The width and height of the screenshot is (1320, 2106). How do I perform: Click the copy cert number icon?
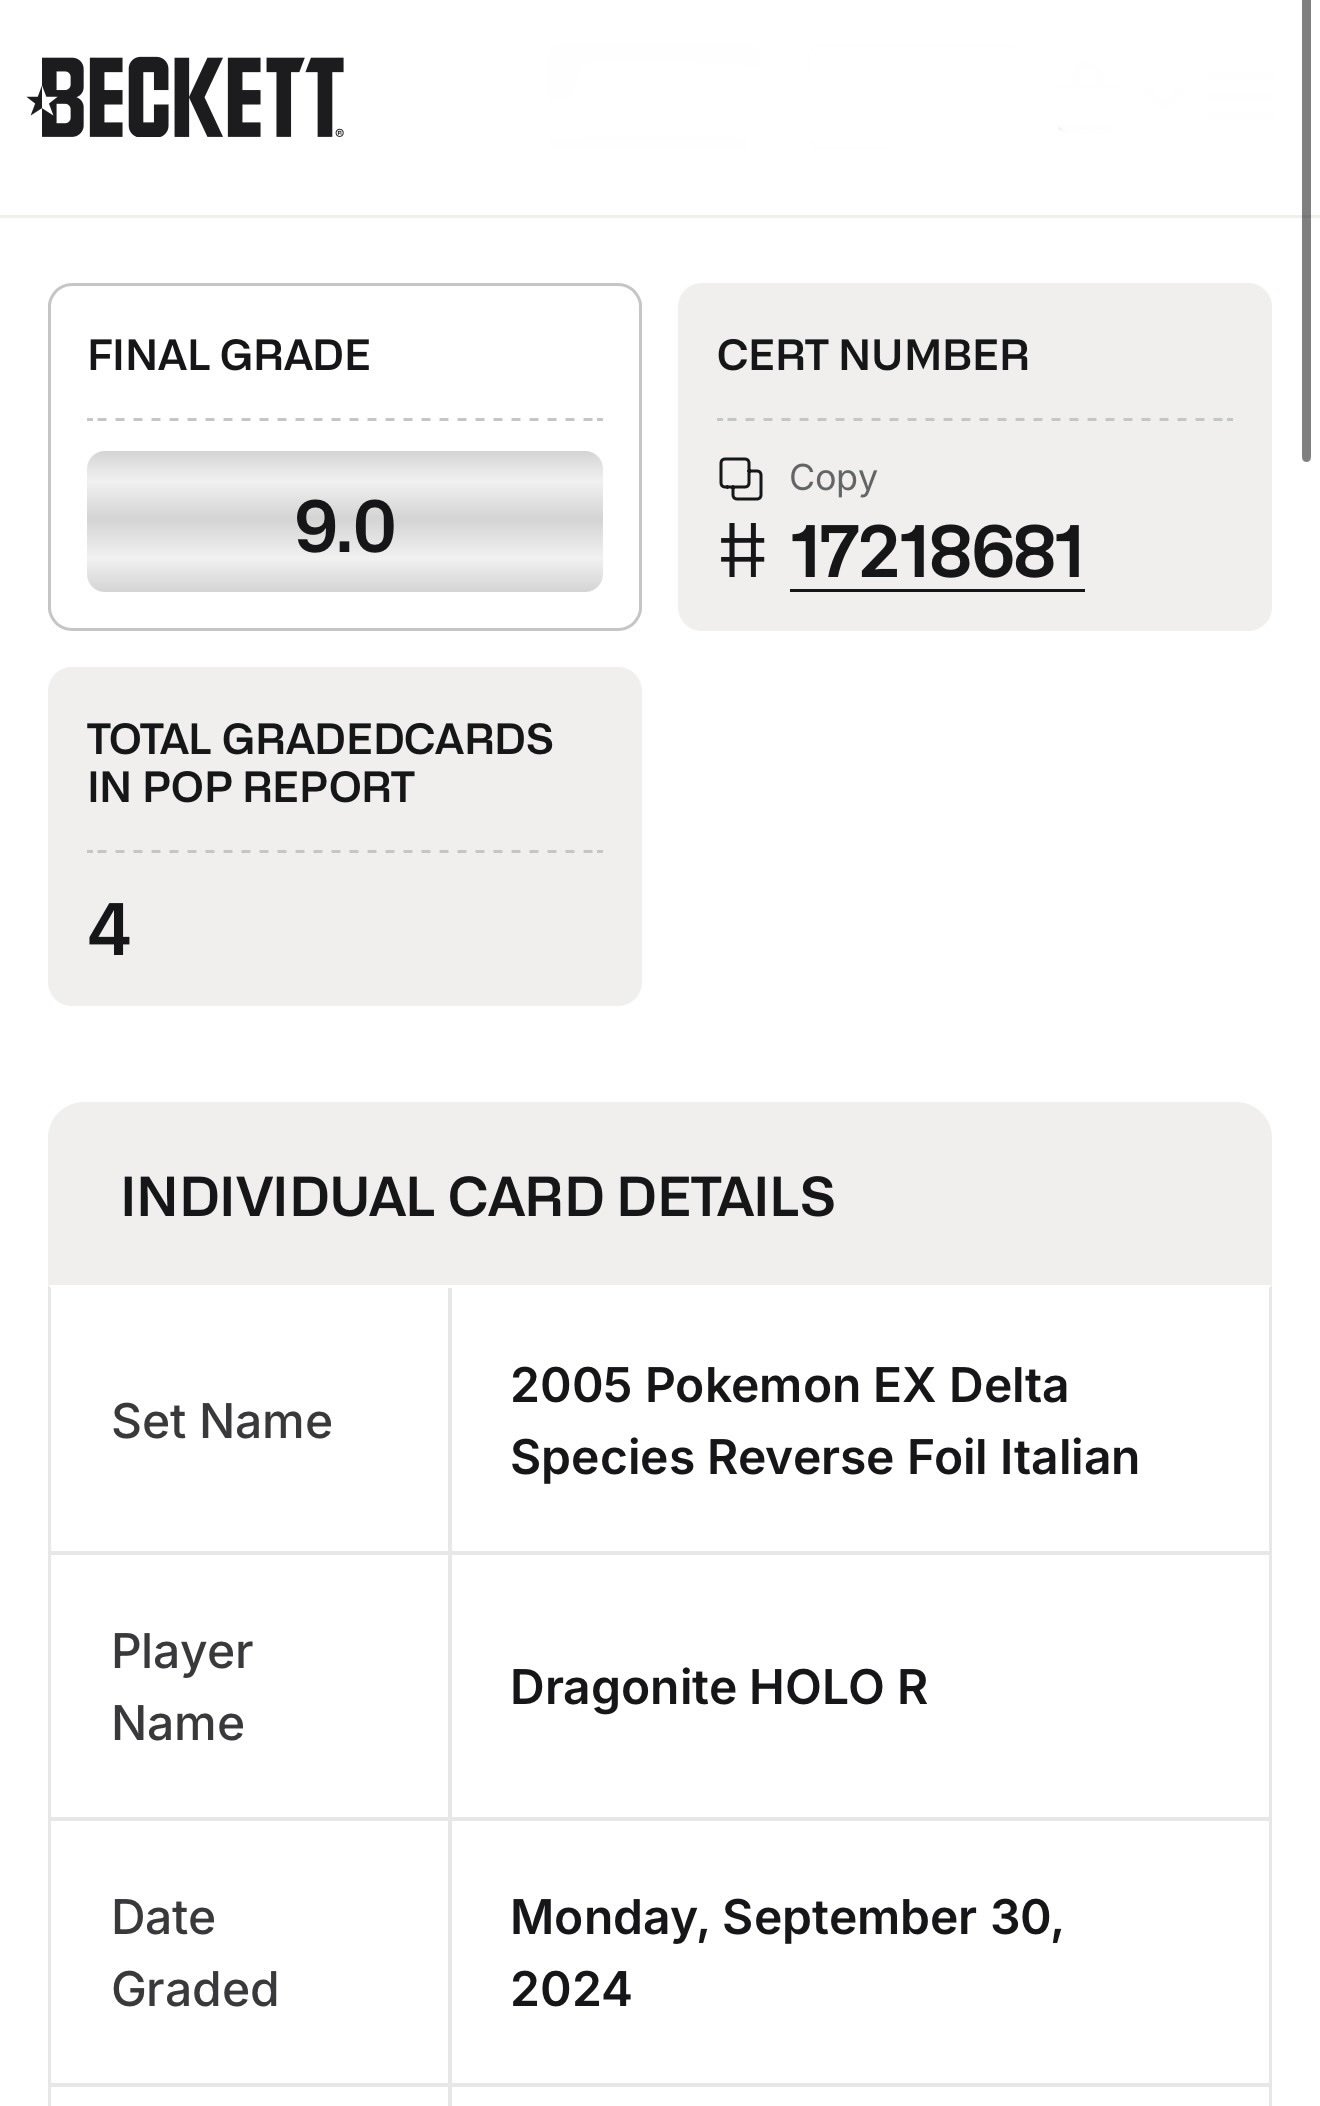click(741, 478)
